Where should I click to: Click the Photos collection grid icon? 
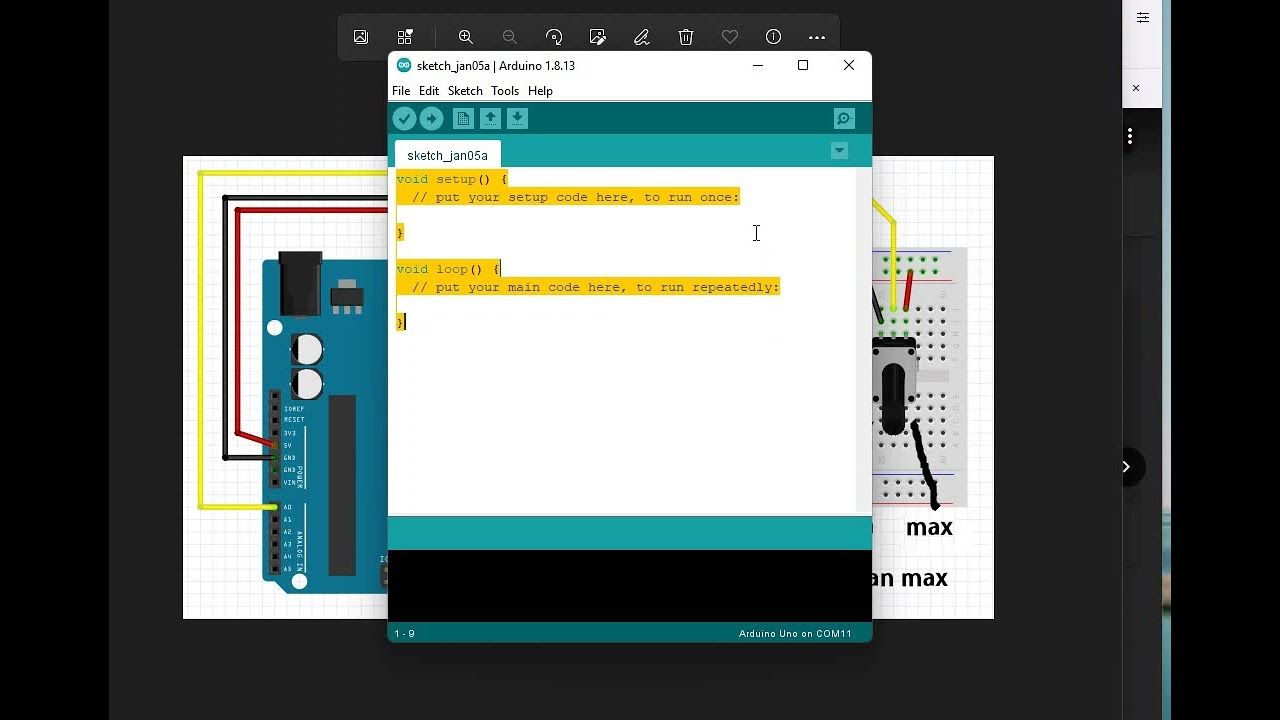(405, 37)
